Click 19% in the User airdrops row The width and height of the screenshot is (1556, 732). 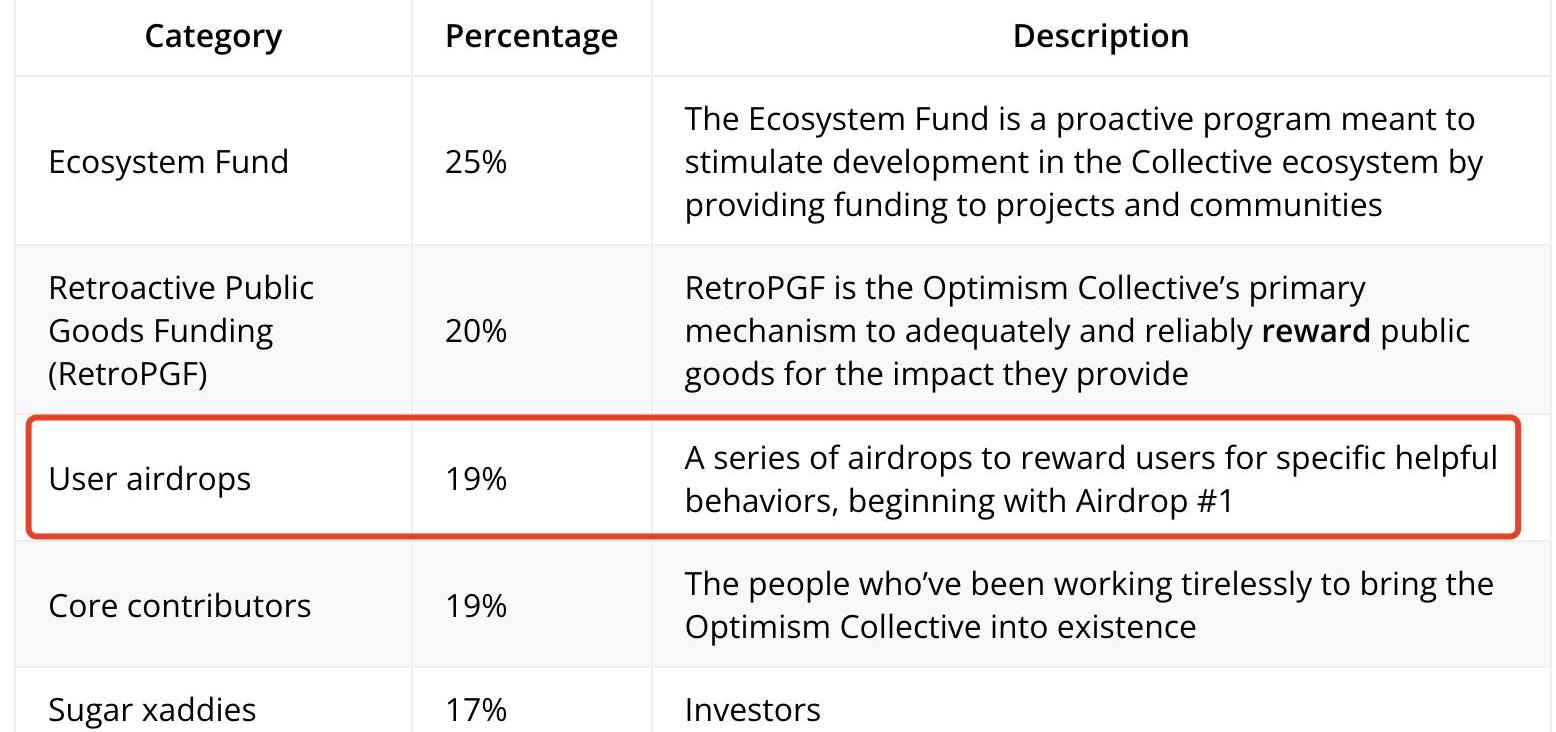point(476,479)
